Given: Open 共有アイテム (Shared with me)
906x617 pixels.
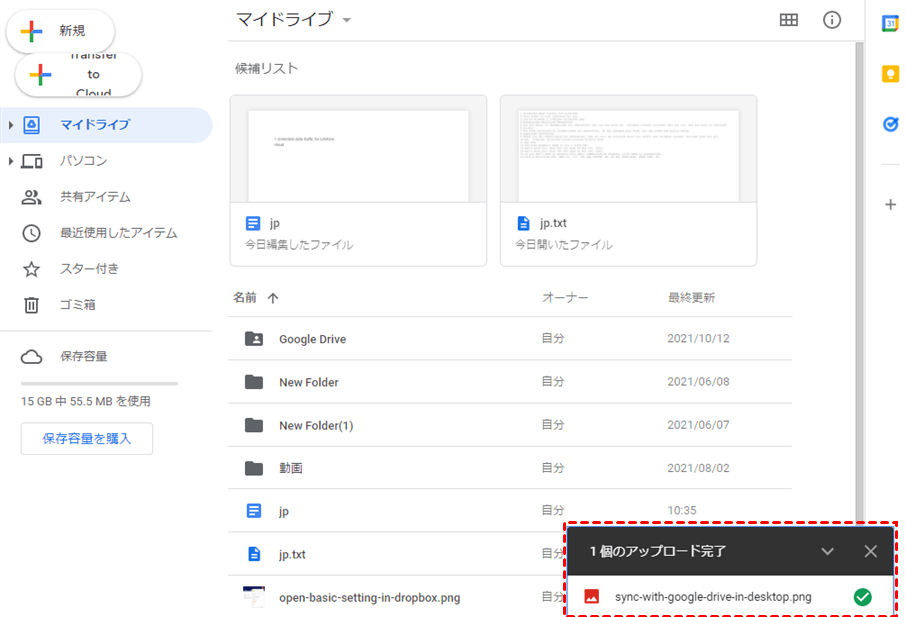Looking at the screenshot, I should click(95, 197).
